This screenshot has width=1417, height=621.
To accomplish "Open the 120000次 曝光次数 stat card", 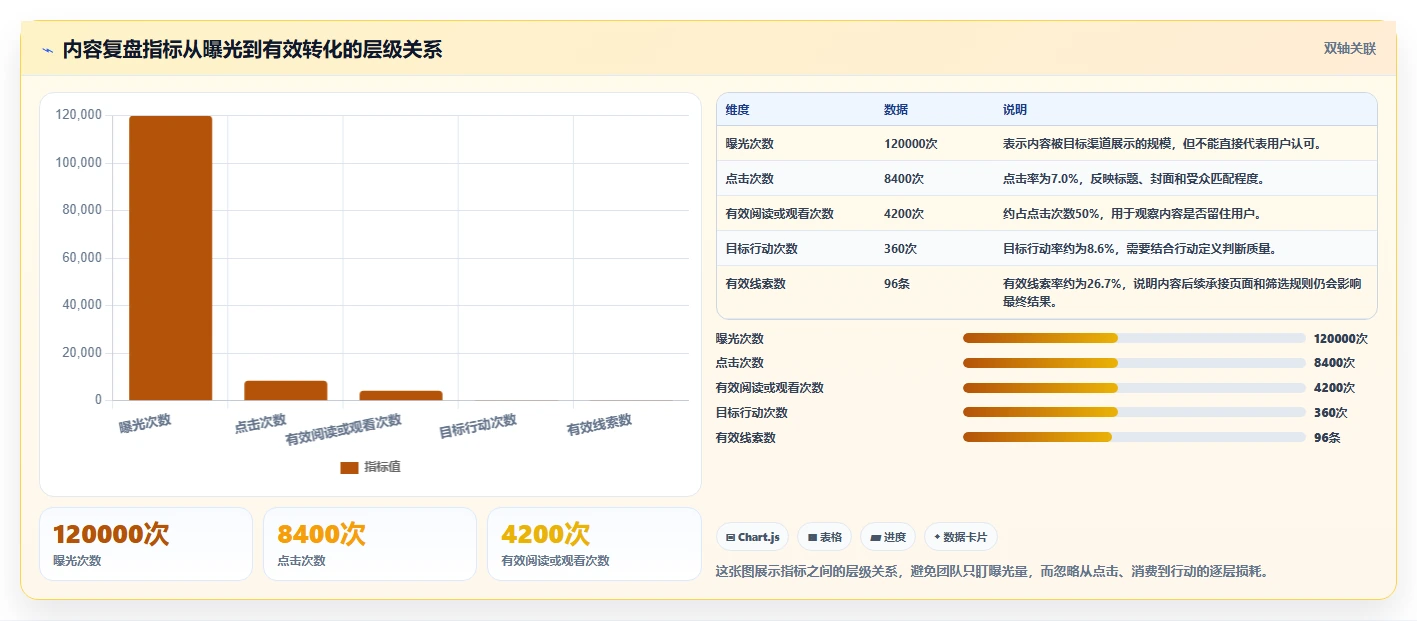I will 146,544.
